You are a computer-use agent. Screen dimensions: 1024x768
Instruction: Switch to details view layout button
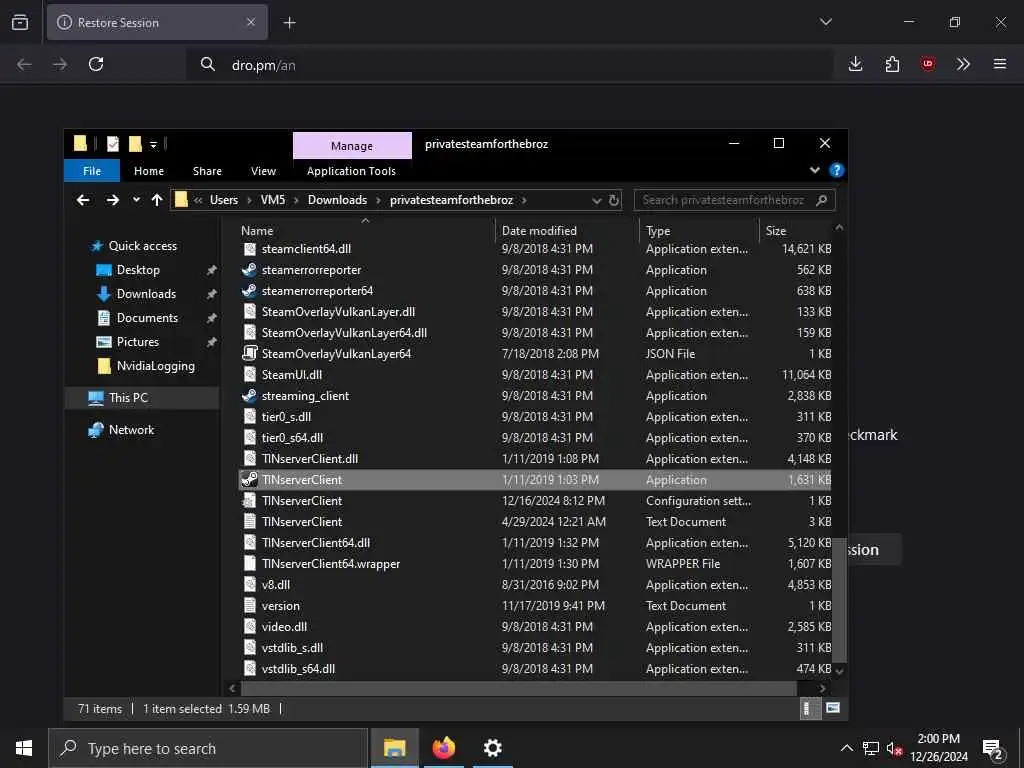810,709
